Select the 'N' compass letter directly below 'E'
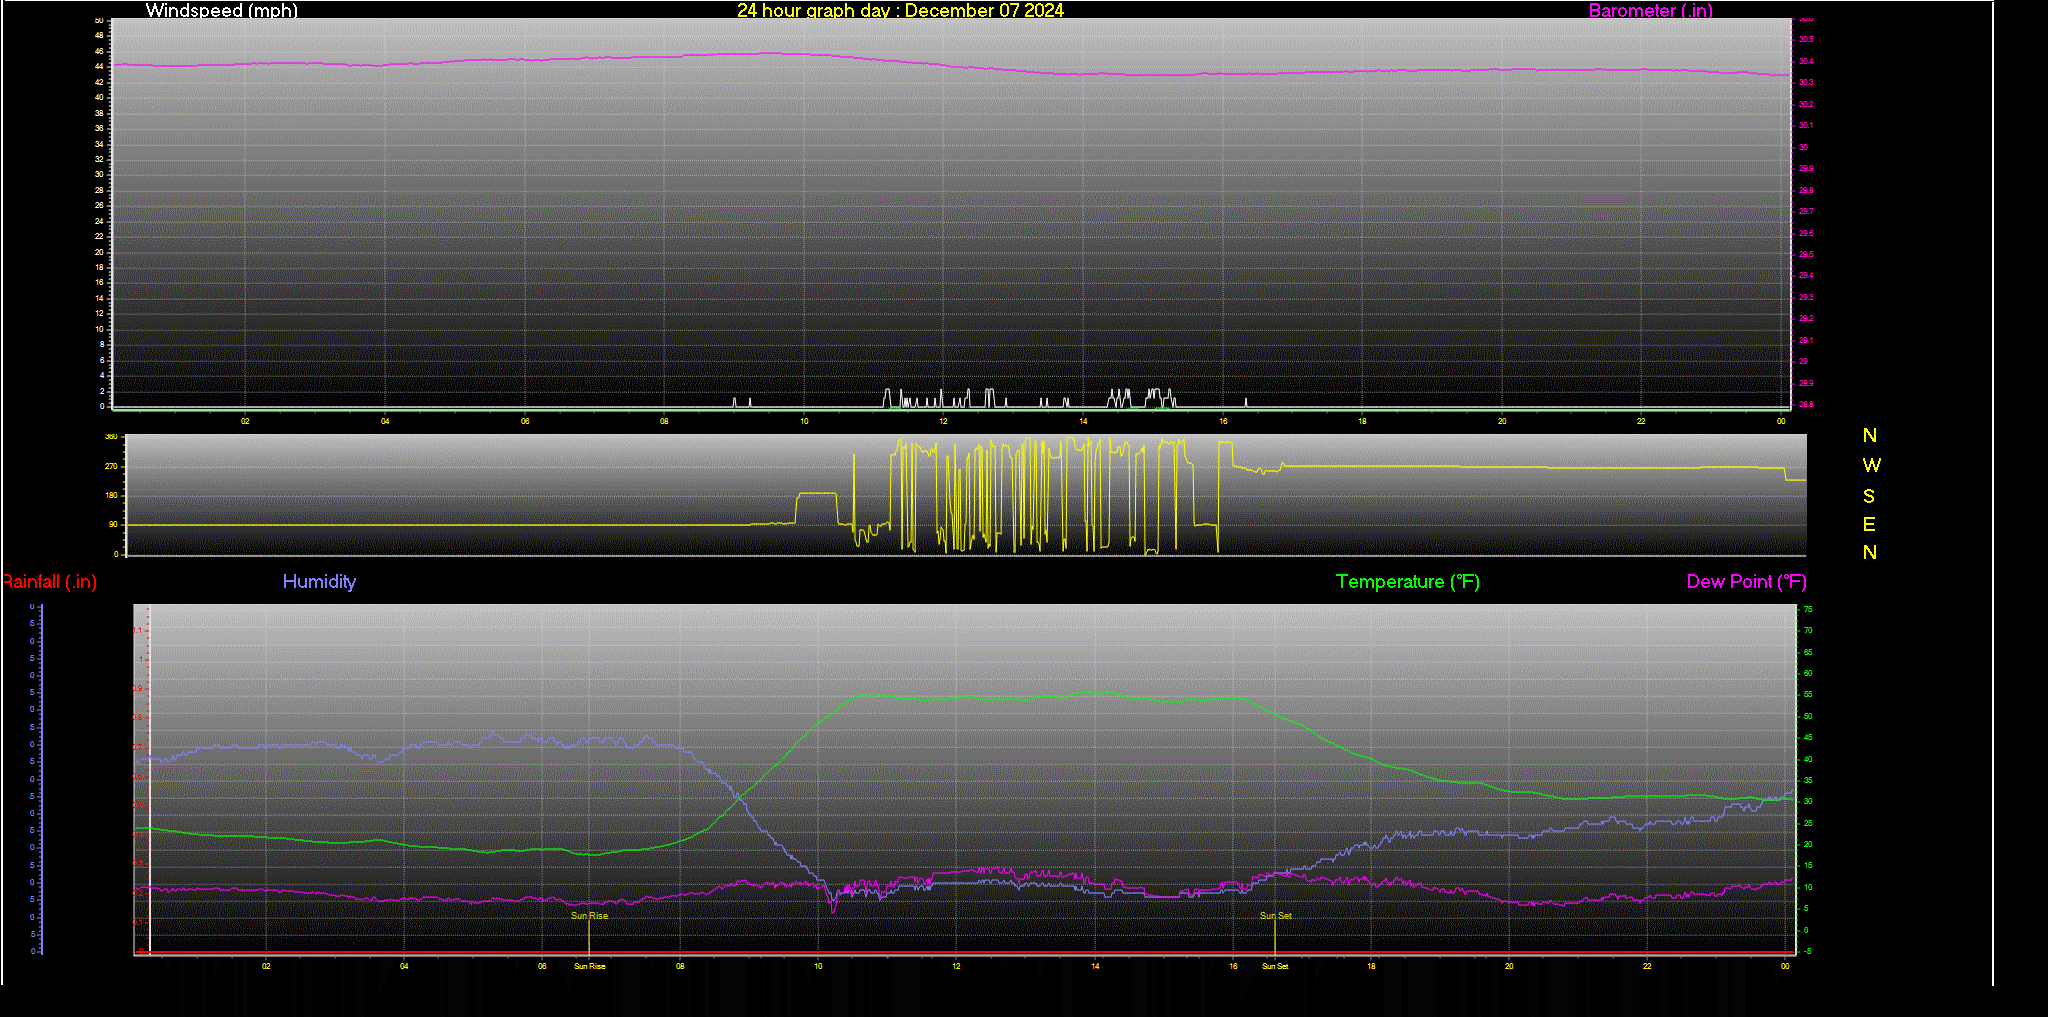This screenshot has height=1017, width=2048. [x=1870, y=552]
